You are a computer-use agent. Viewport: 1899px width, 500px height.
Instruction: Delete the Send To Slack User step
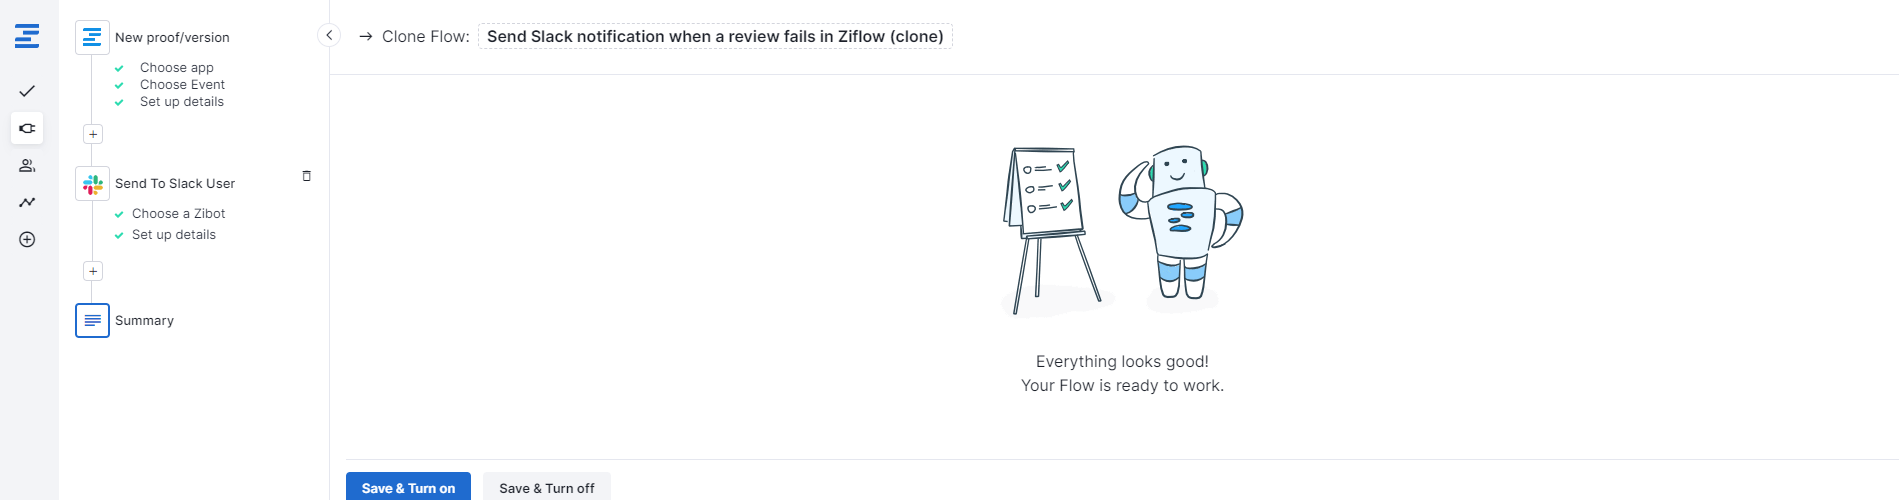tap(306, 176)
